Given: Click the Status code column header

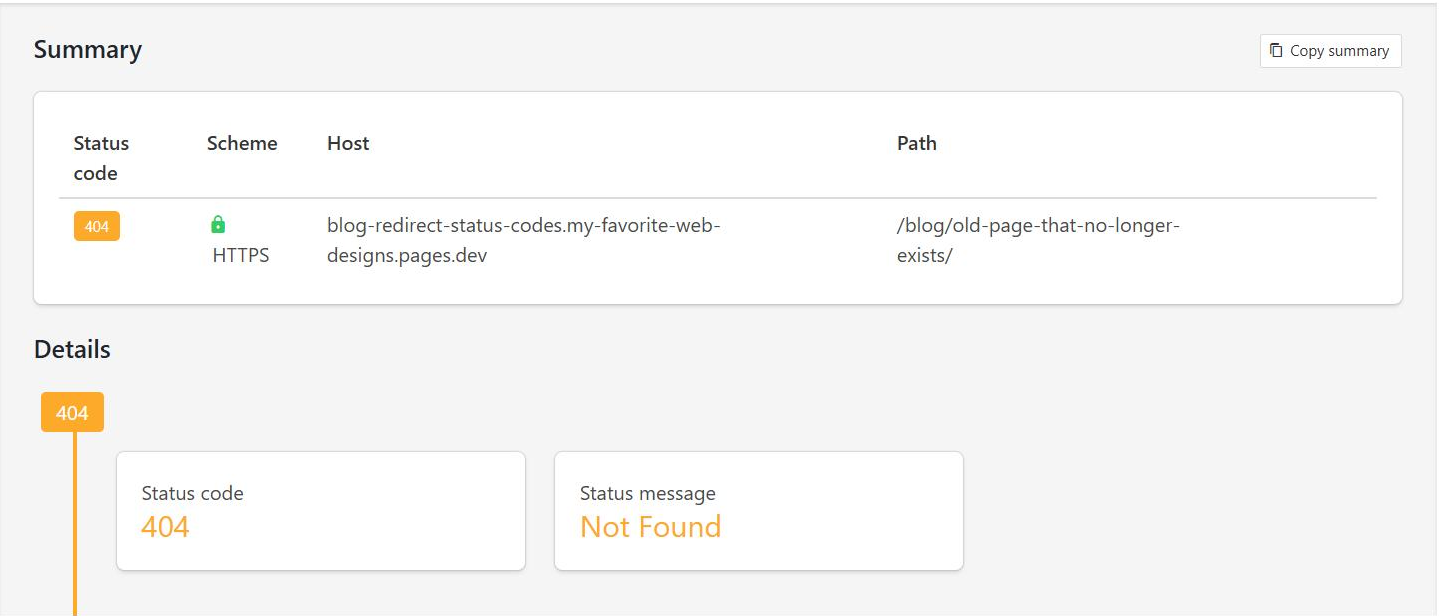Looking at the screenshot, I should point(101,158).
